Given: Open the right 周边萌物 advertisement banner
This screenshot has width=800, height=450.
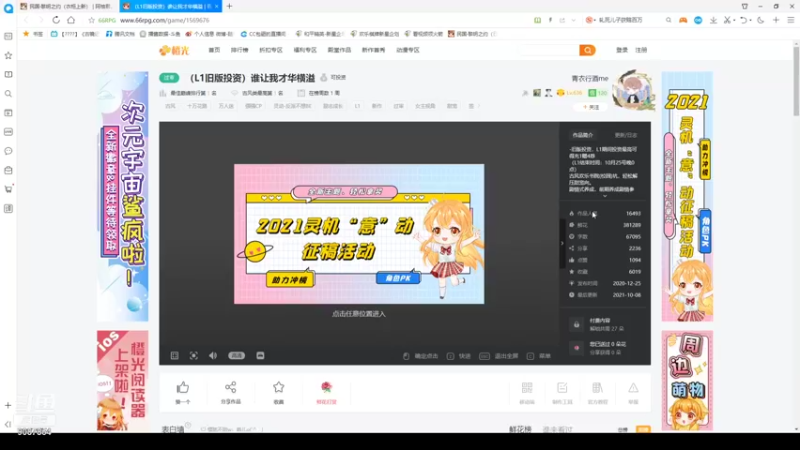Looking at the screenshot, I should point(687,380).
